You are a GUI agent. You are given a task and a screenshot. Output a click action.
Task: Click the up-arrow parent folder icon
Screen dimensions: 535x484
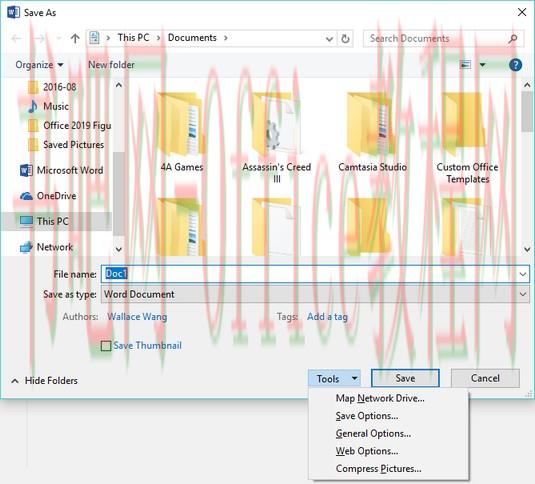click(75, 38)
